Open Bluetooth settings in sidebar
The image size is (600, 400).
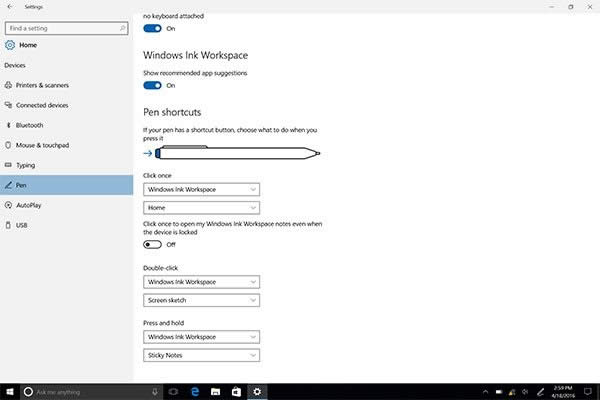(x=30, y=125)
